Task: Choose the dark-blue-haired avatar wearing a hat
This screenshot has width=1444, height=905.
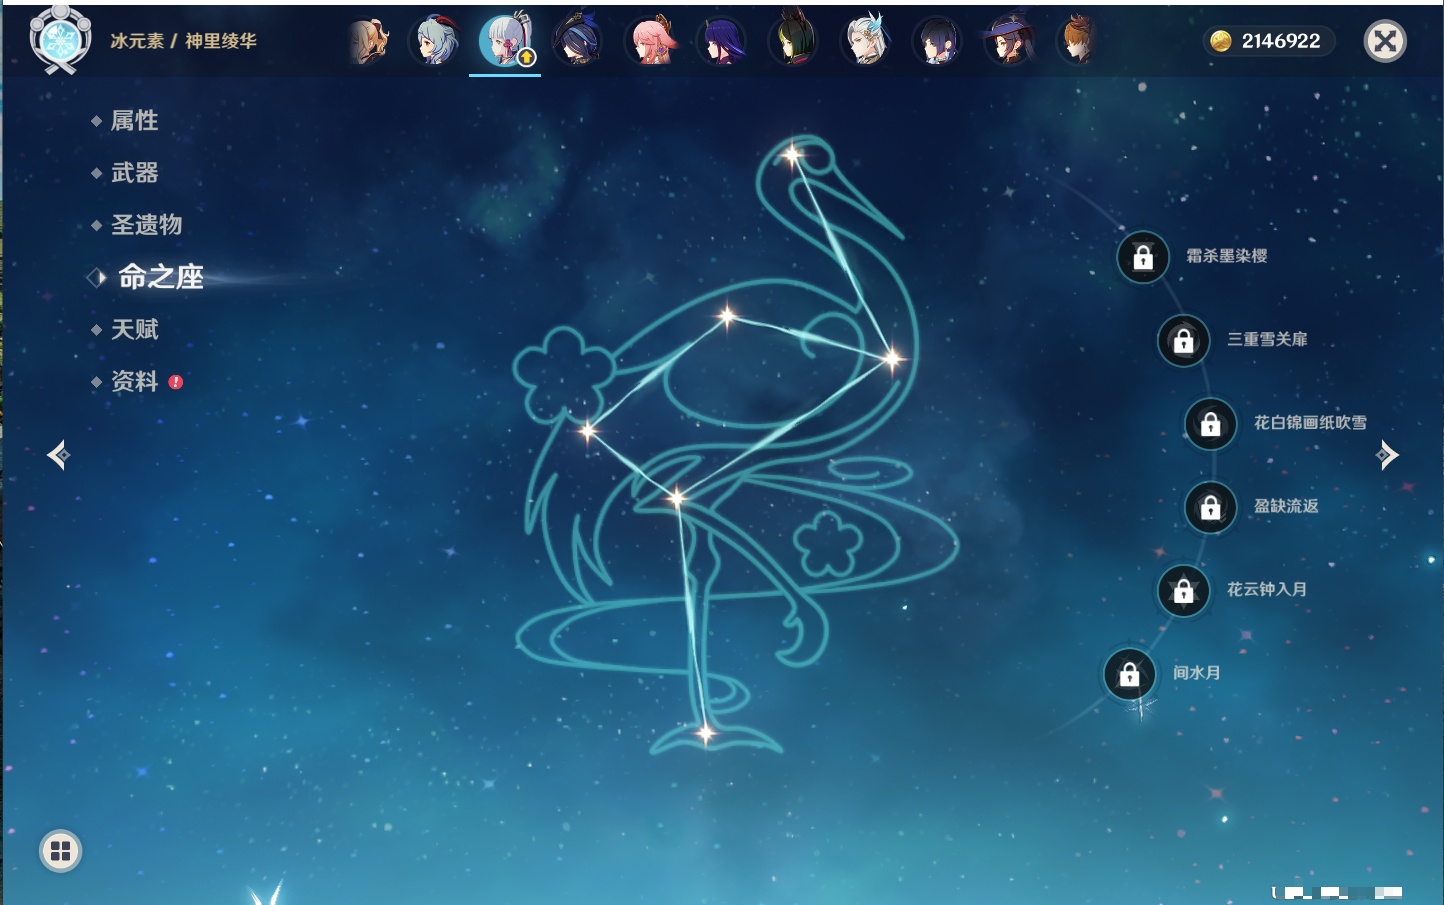Action: pyautogui.click(x=577, y=42)
